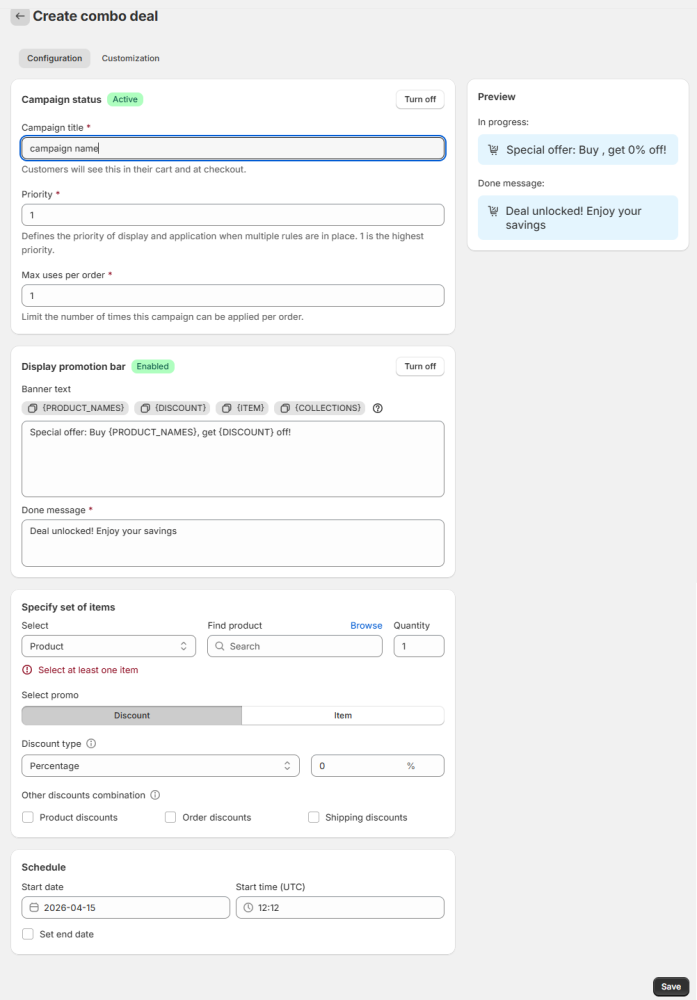This screenshot has width=697, height=1000.
Task: Enable the Product discounts checkbox
Action: pos(28,818)
